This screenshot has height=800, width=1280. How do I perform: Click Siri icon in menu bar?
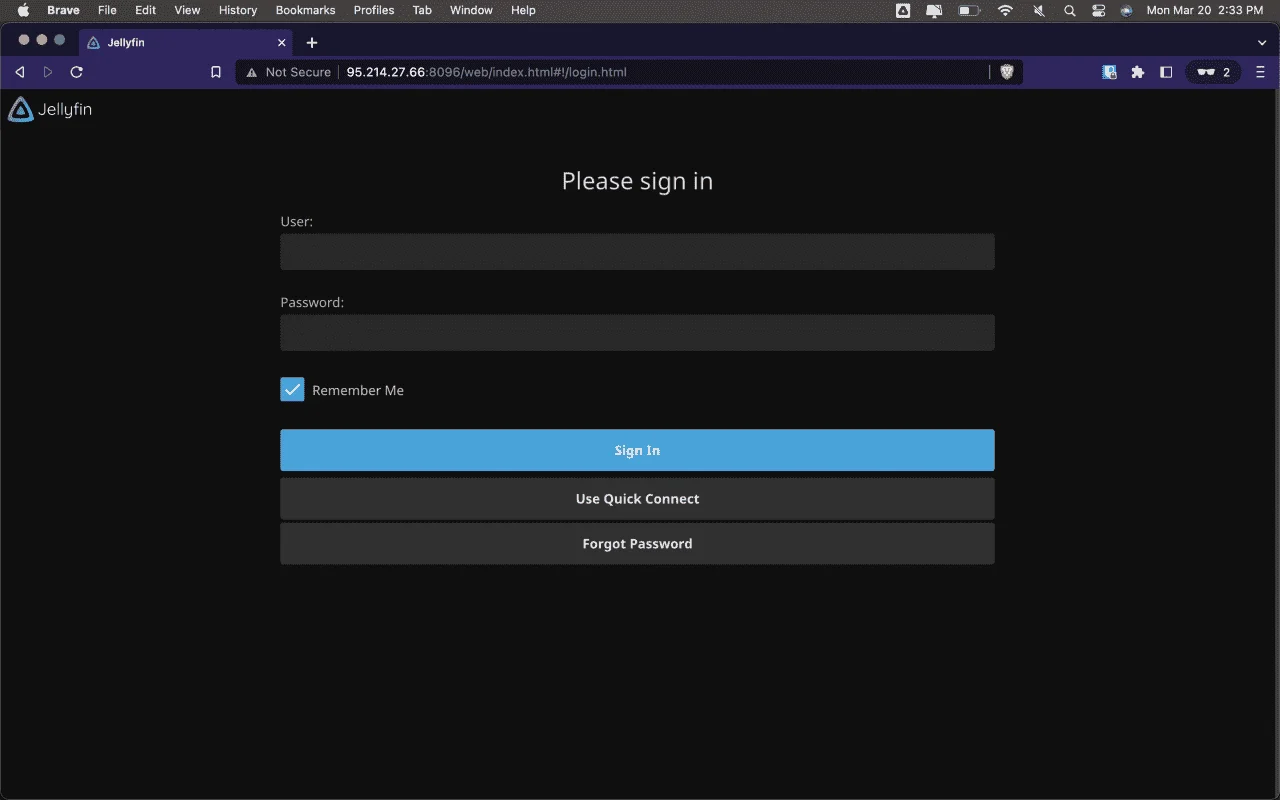[x=1126, y=10]
